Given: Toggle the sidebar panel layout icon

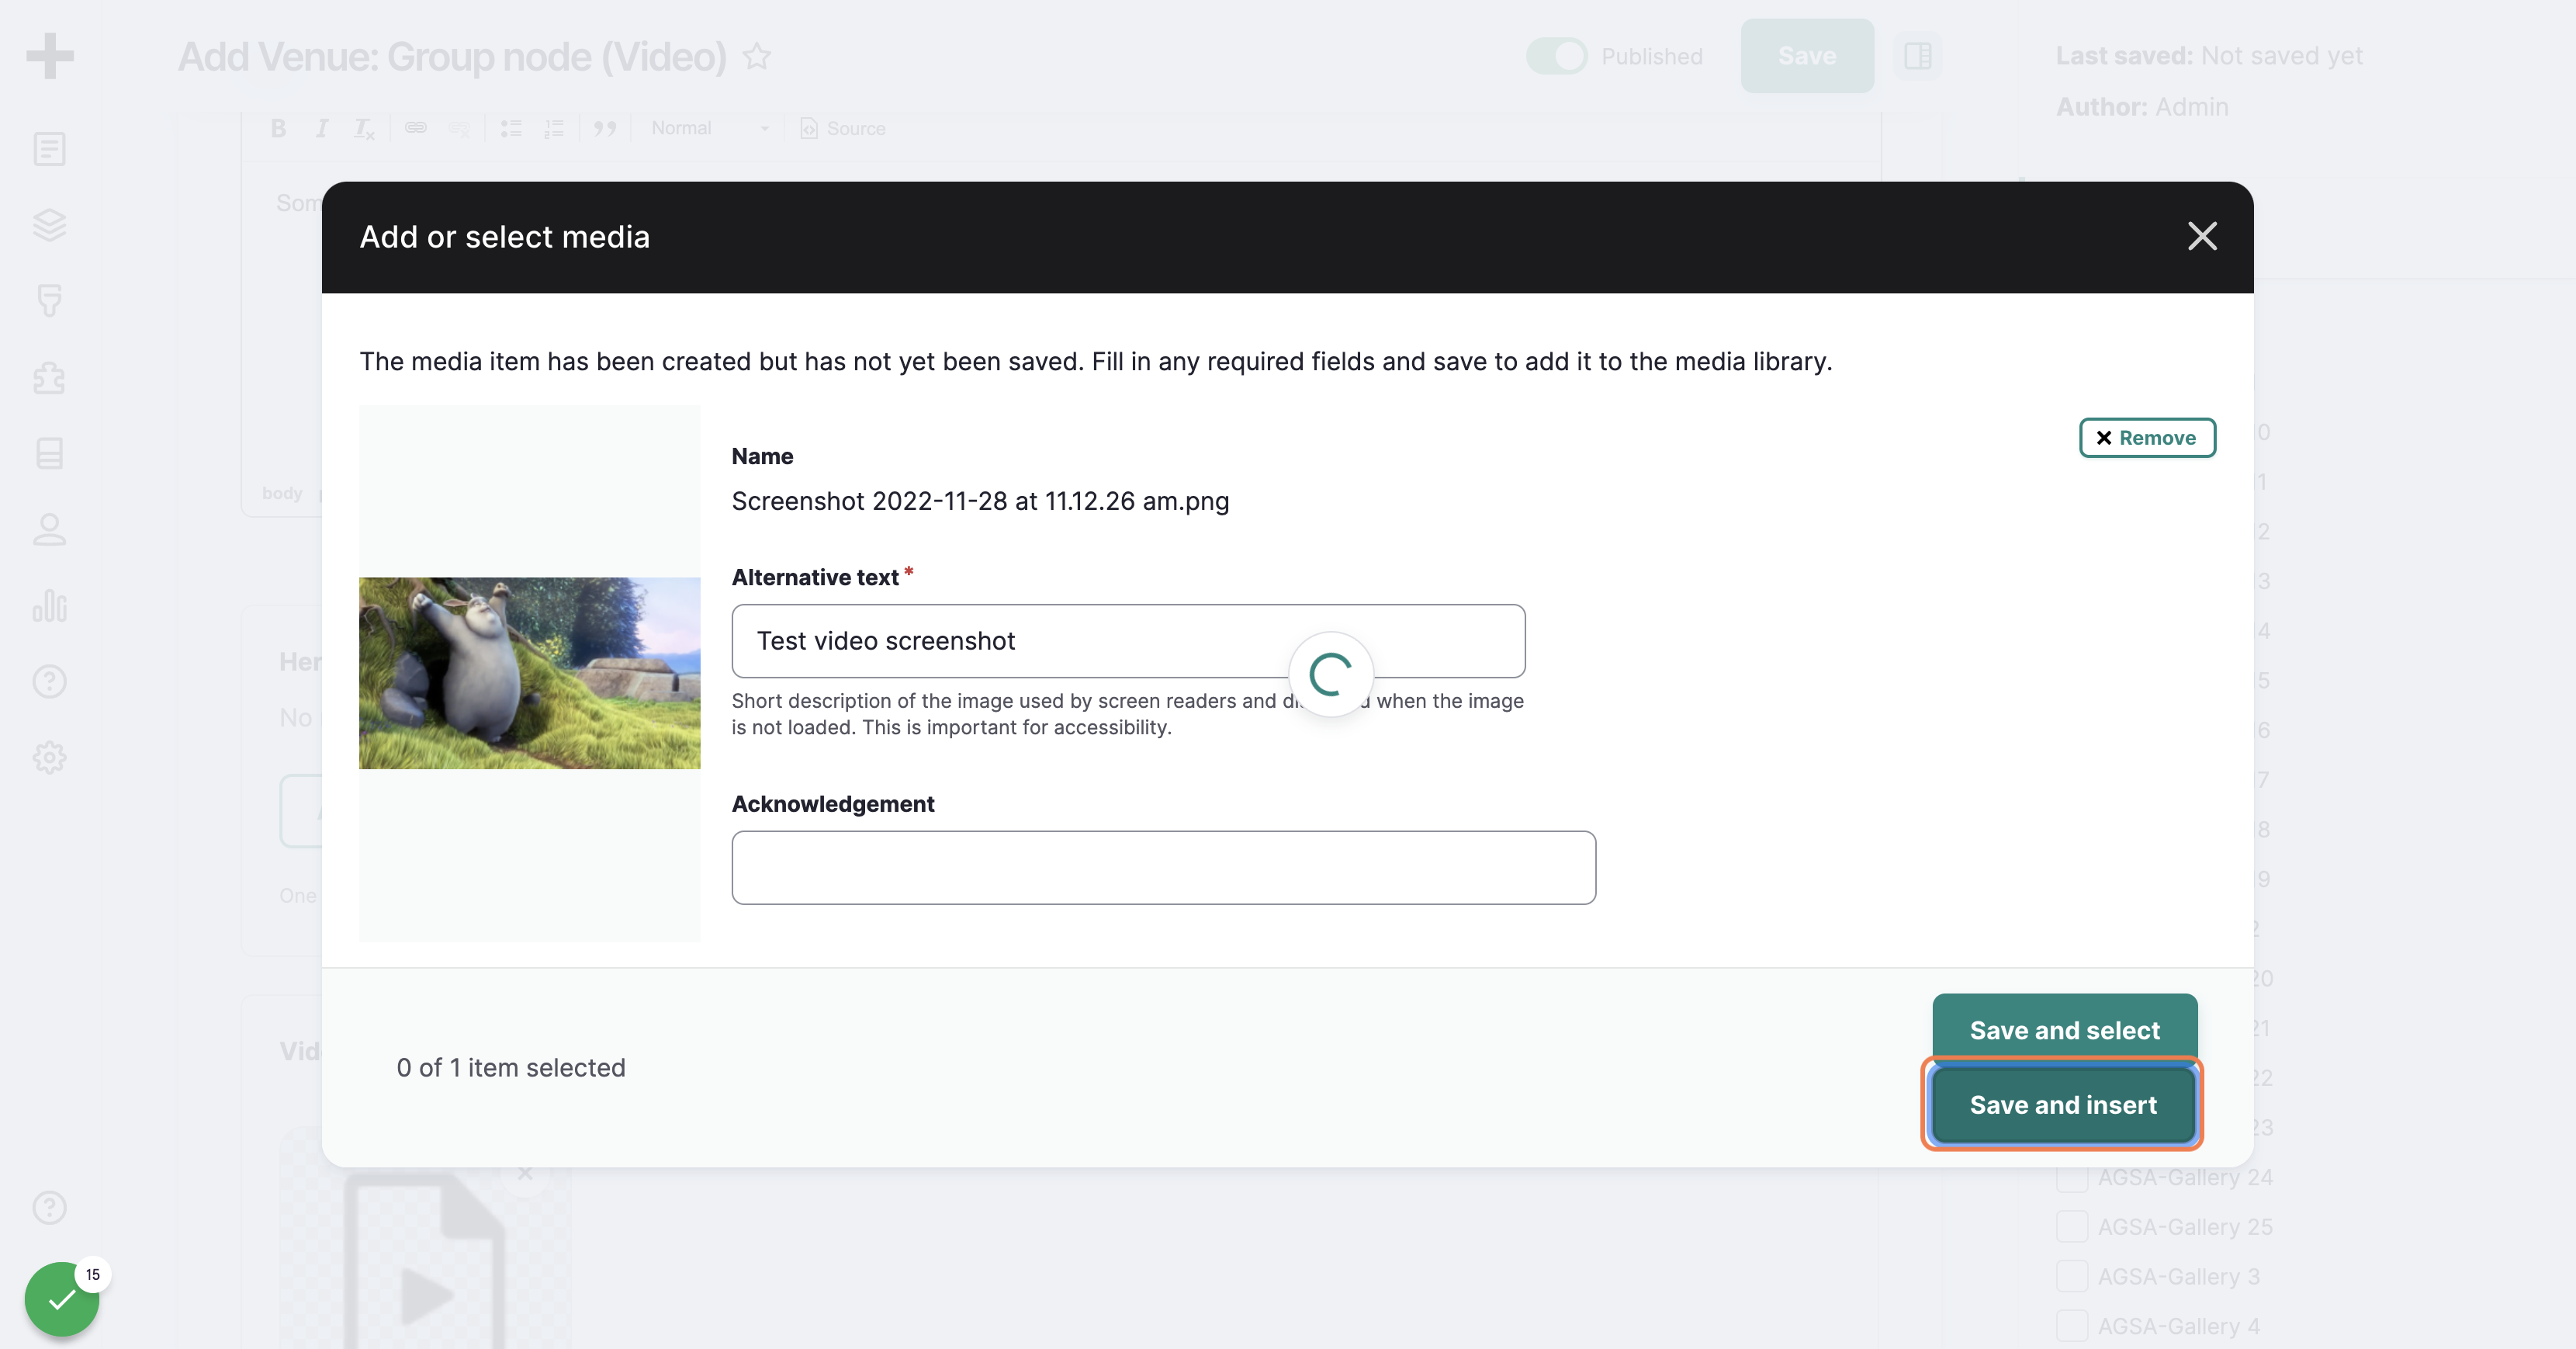Looking at the screenshot, I should pyautogui.click(x=1917, y=56).
